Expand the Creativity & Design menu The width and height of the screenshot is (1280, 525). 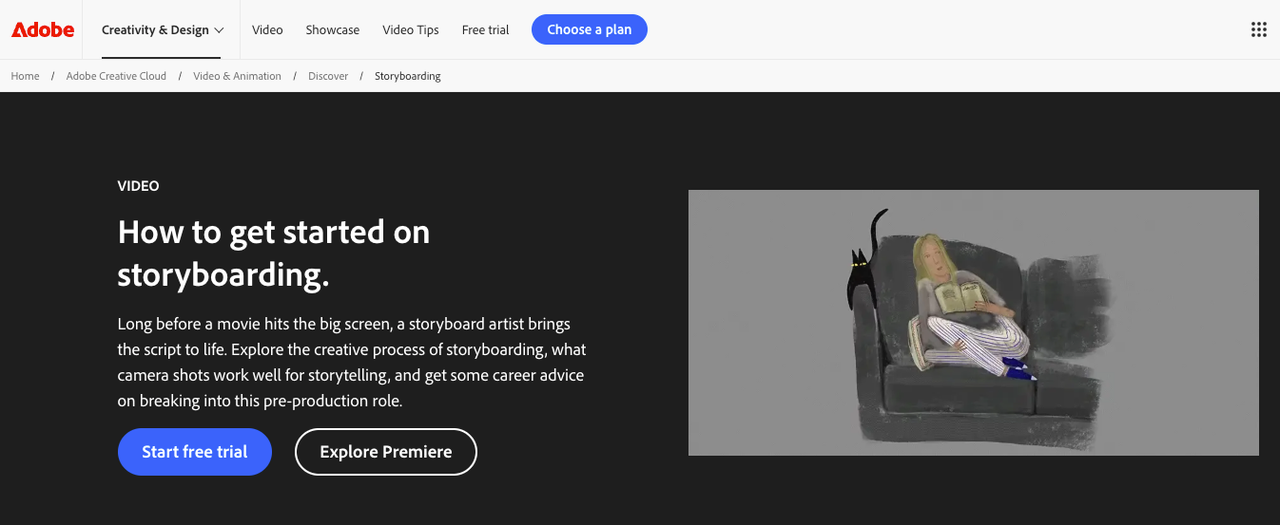(x=163, y=30)
